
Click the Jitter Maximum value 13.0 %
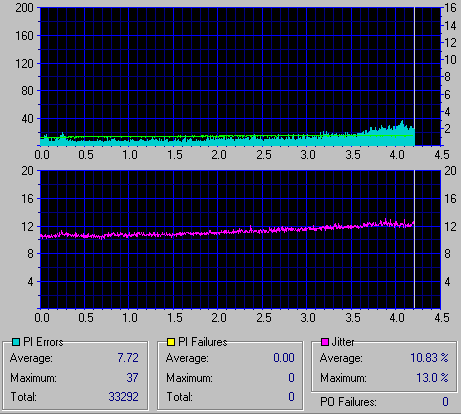coord(432,378)
